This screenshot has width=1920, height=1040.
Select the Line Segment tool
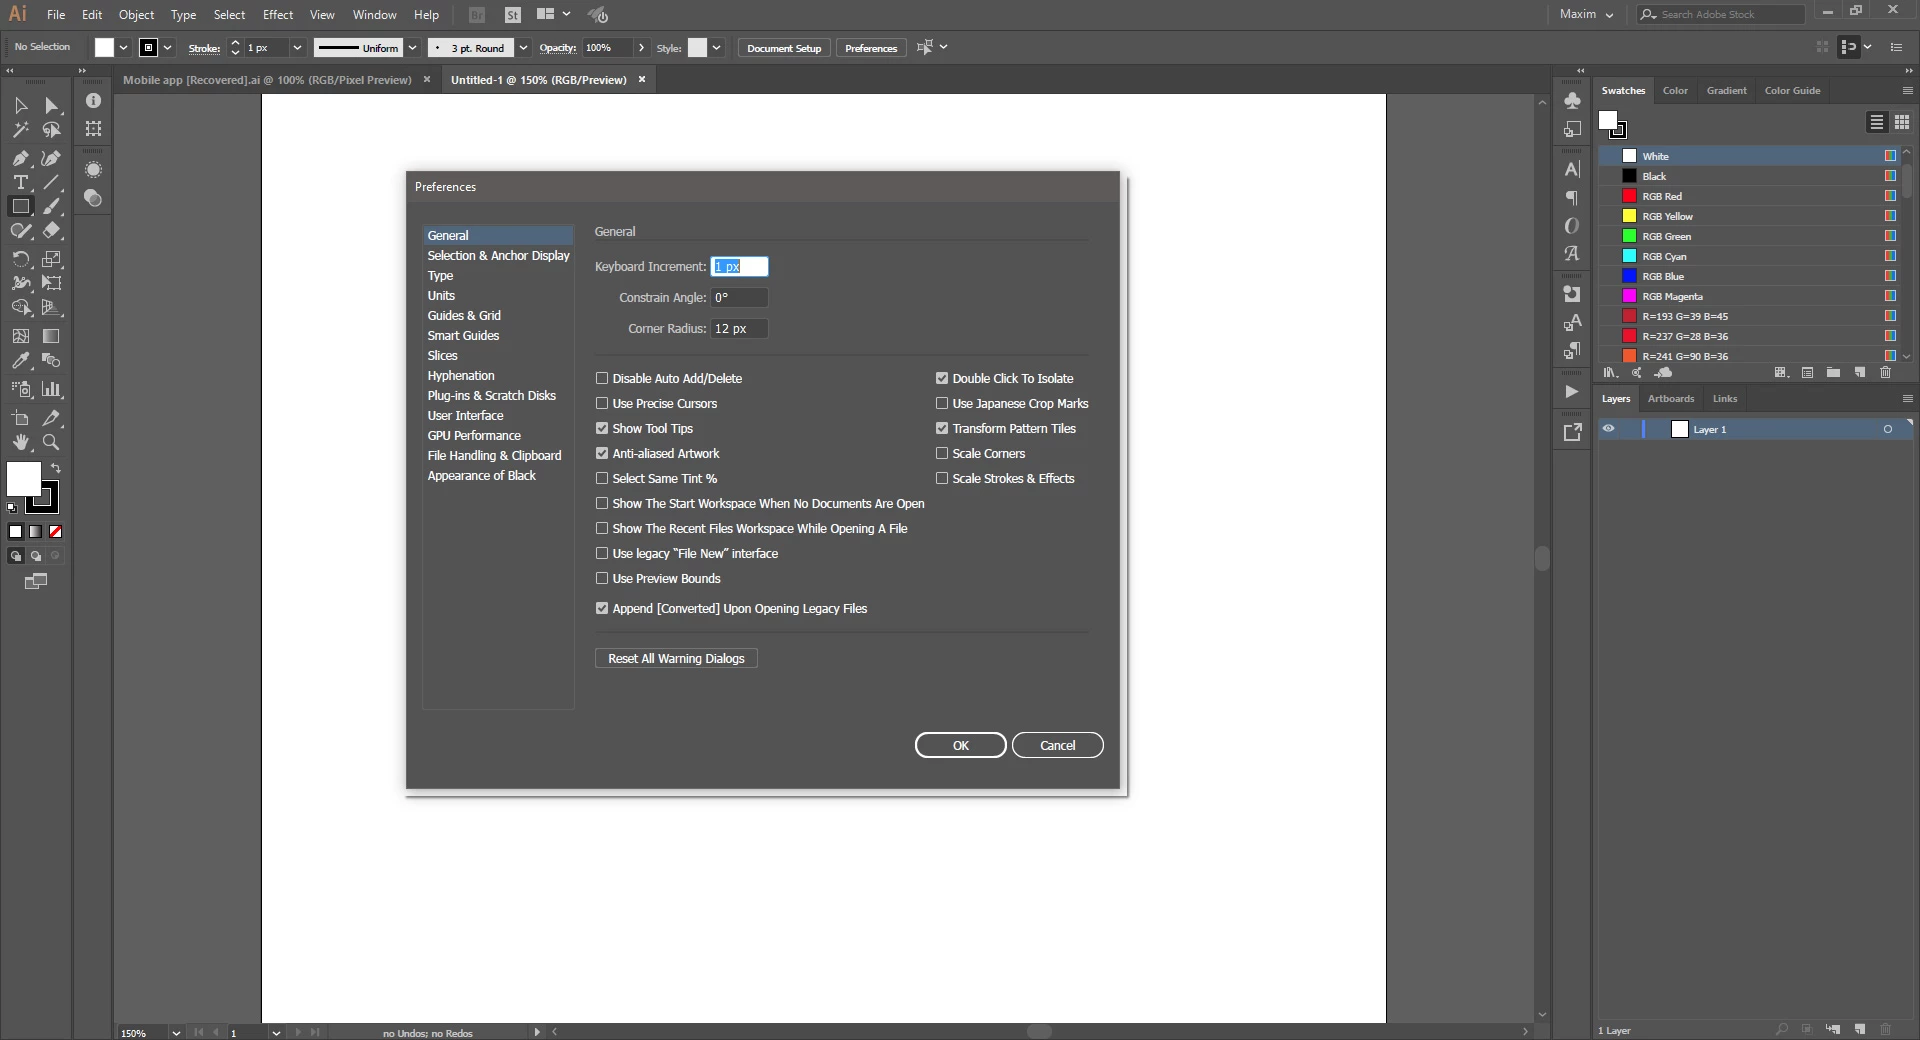(x=51, y=182)
